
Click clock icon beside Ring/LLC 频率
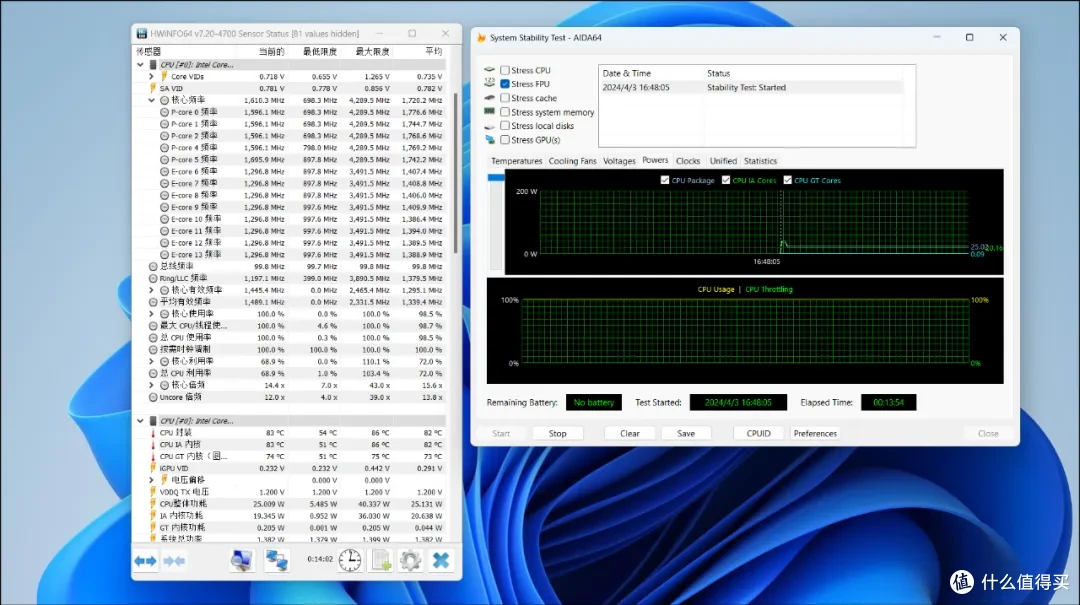[153, 278]
